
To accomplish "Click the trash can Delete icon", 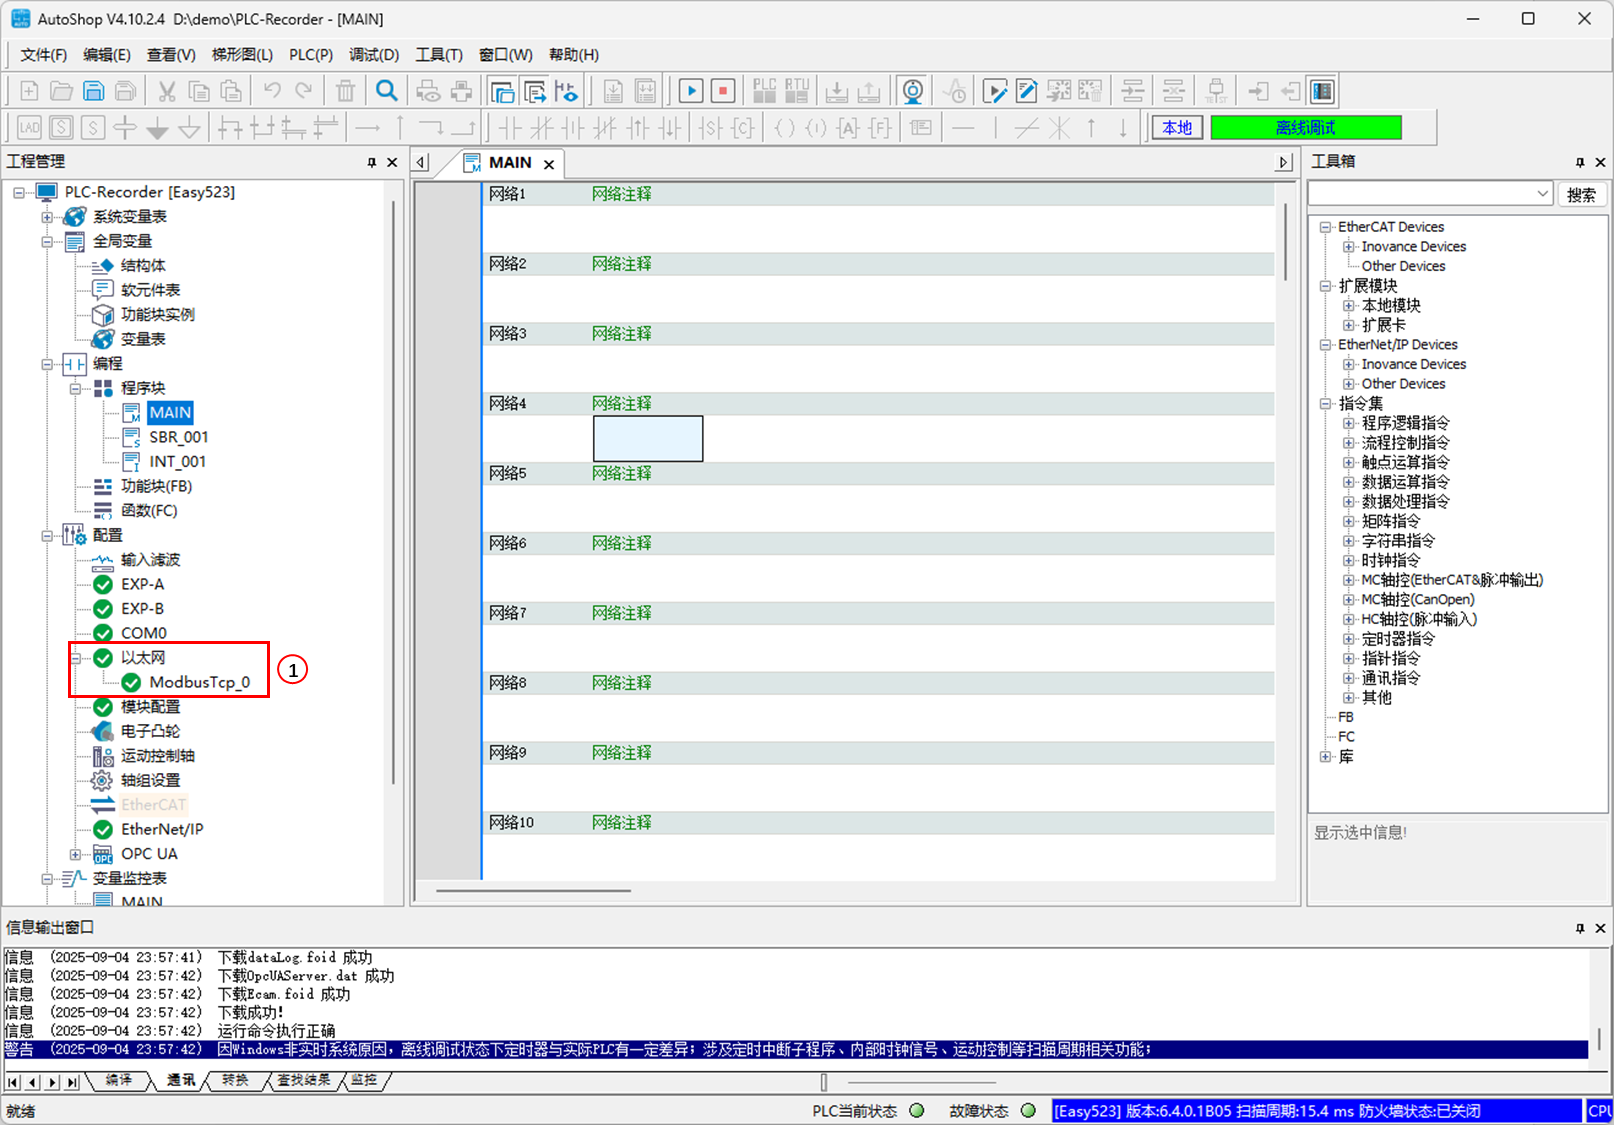I will click(x=345, y=91).
